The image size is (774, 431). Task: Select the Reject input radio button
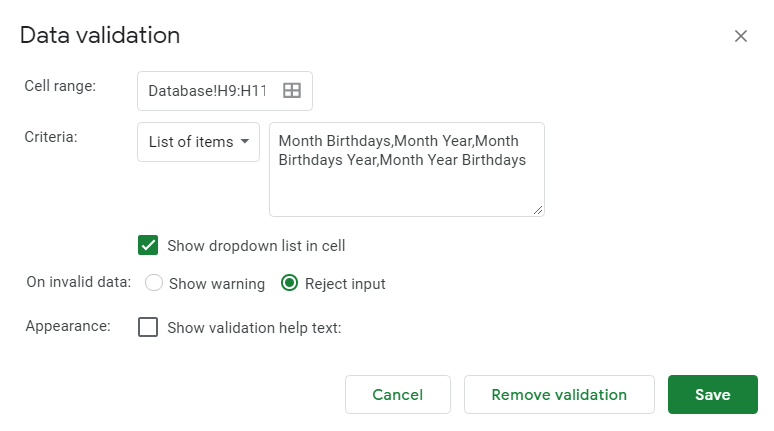[289, 283]
